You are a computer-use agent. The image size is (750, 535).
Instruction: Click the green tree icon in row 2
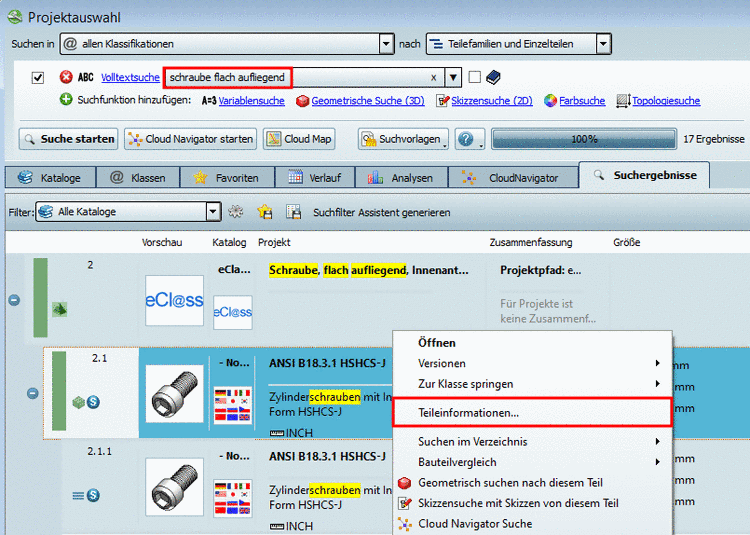(x=59, y=309)
